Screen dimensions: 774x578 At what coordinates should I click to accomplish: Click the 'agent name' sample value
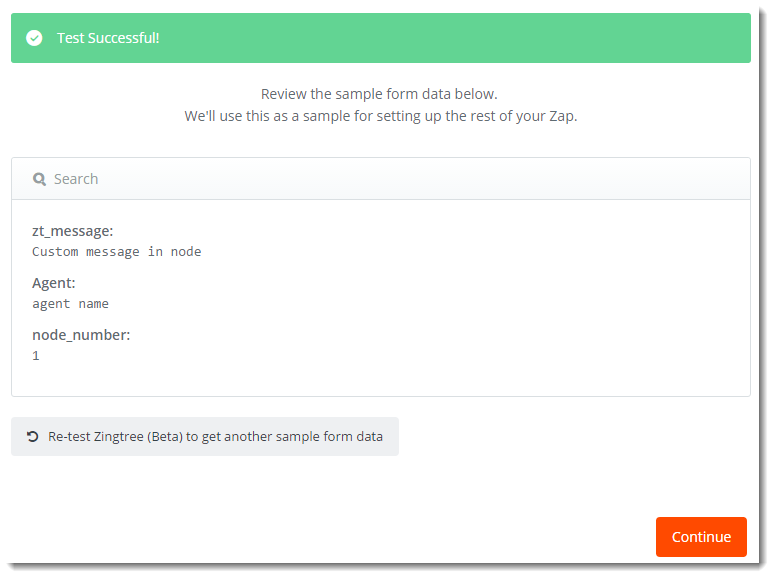[71, 304]
